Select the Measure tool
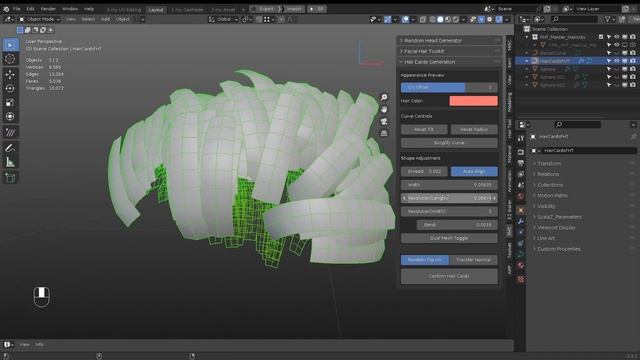Viewport: 640px width, 360px height. (x=10, y=162)
